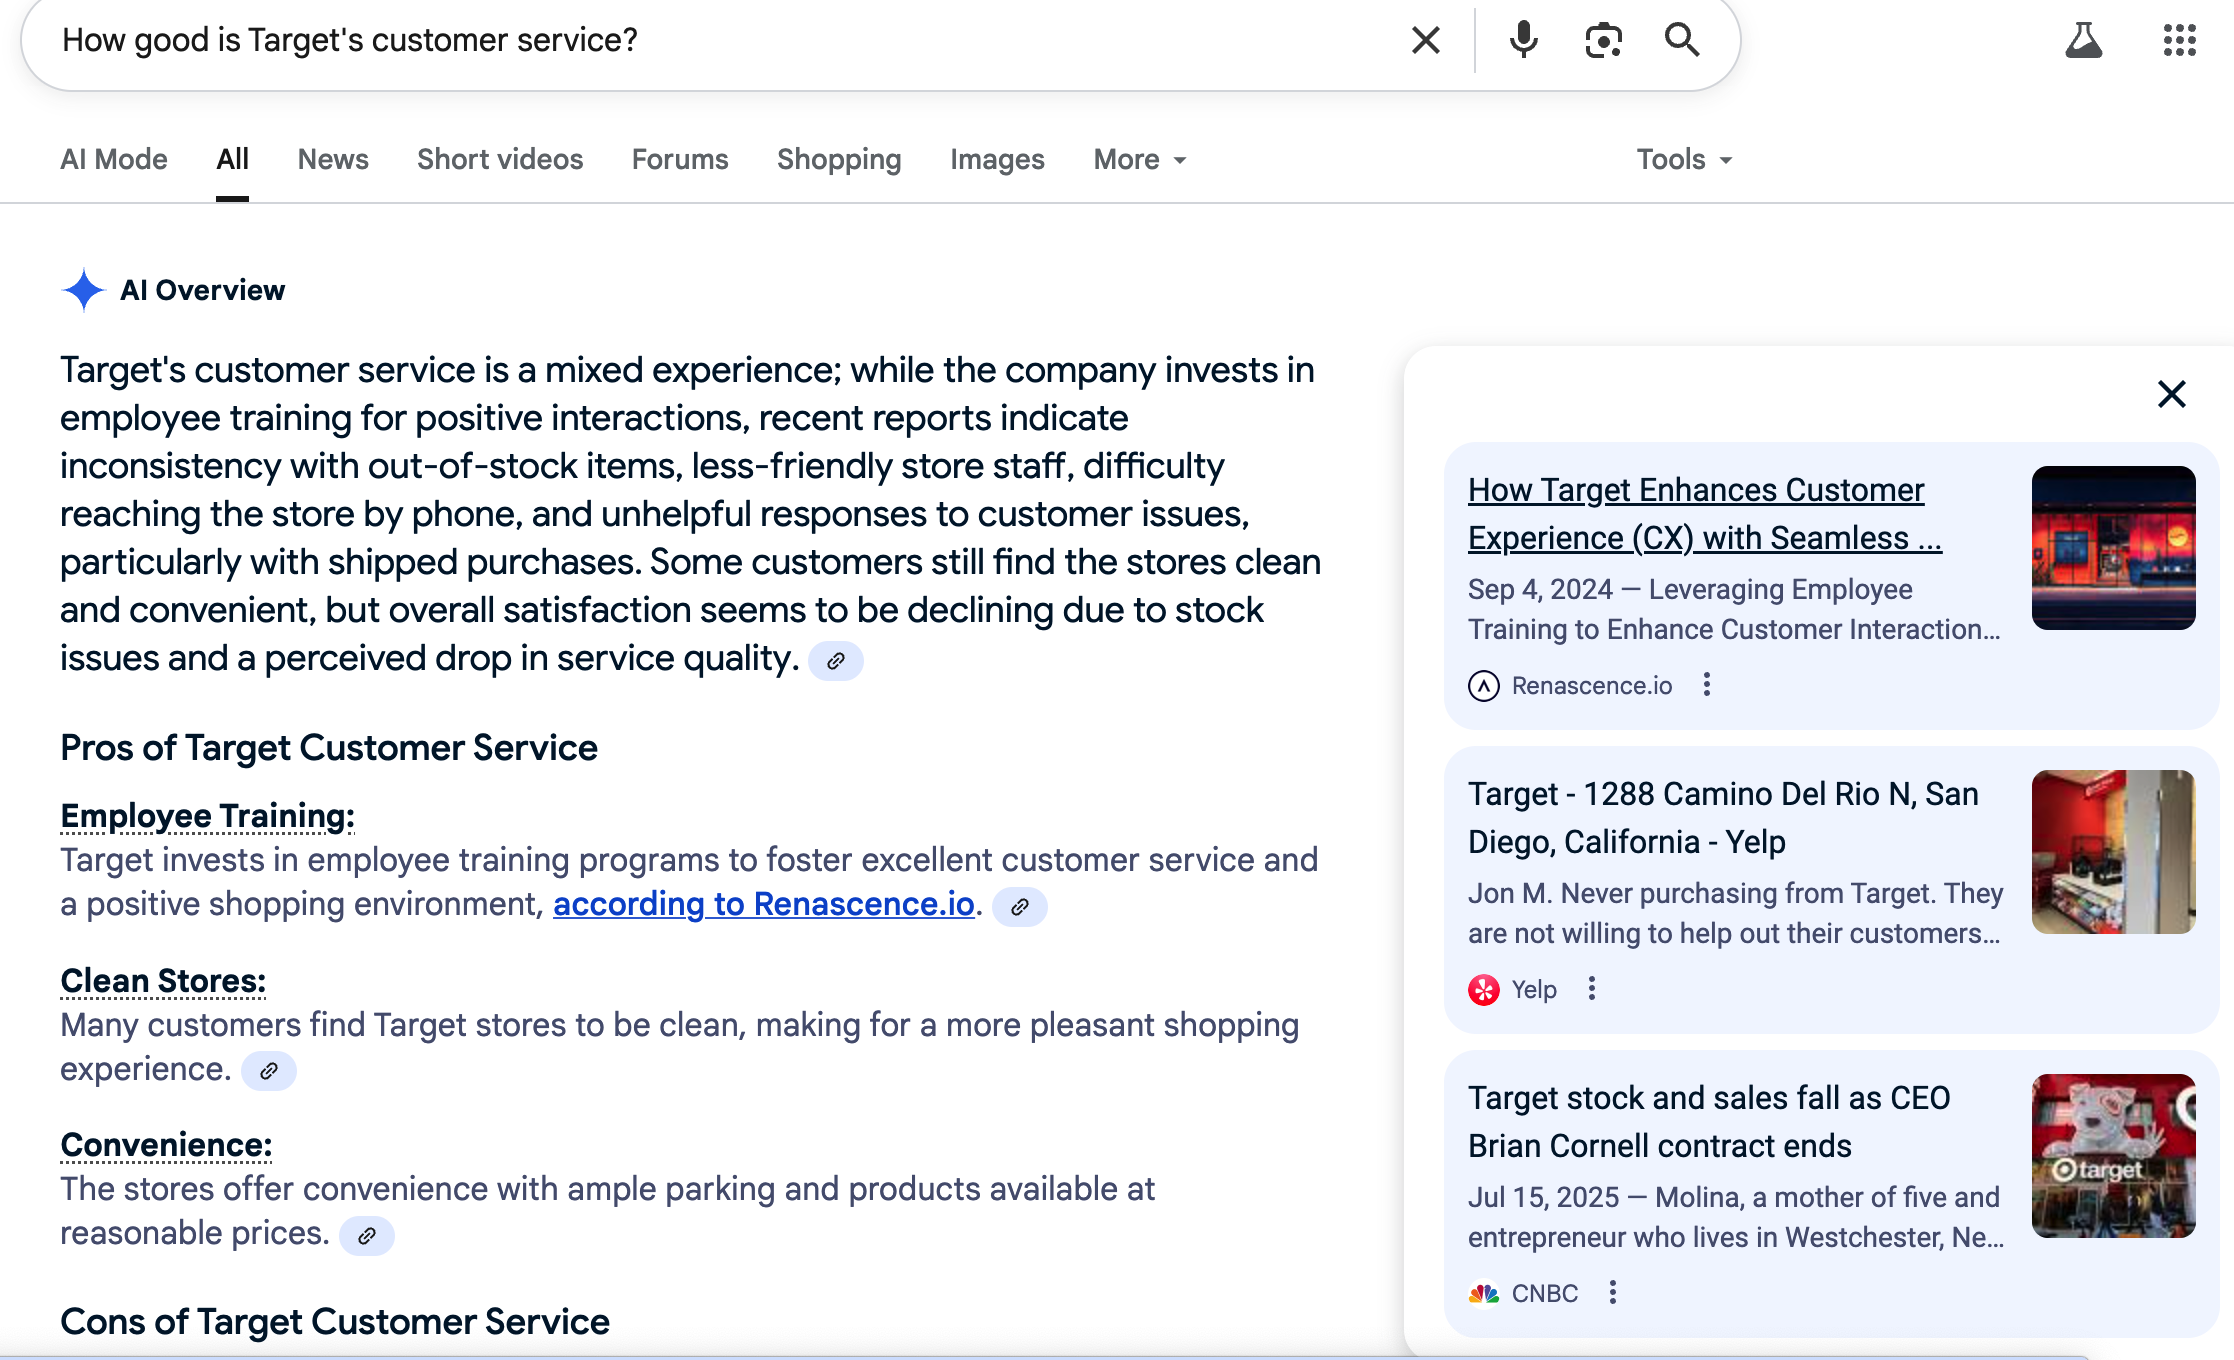Click Pros of Target Customer Service heading
Screen dimensions: 2234x1360
[x=329, y=748]
